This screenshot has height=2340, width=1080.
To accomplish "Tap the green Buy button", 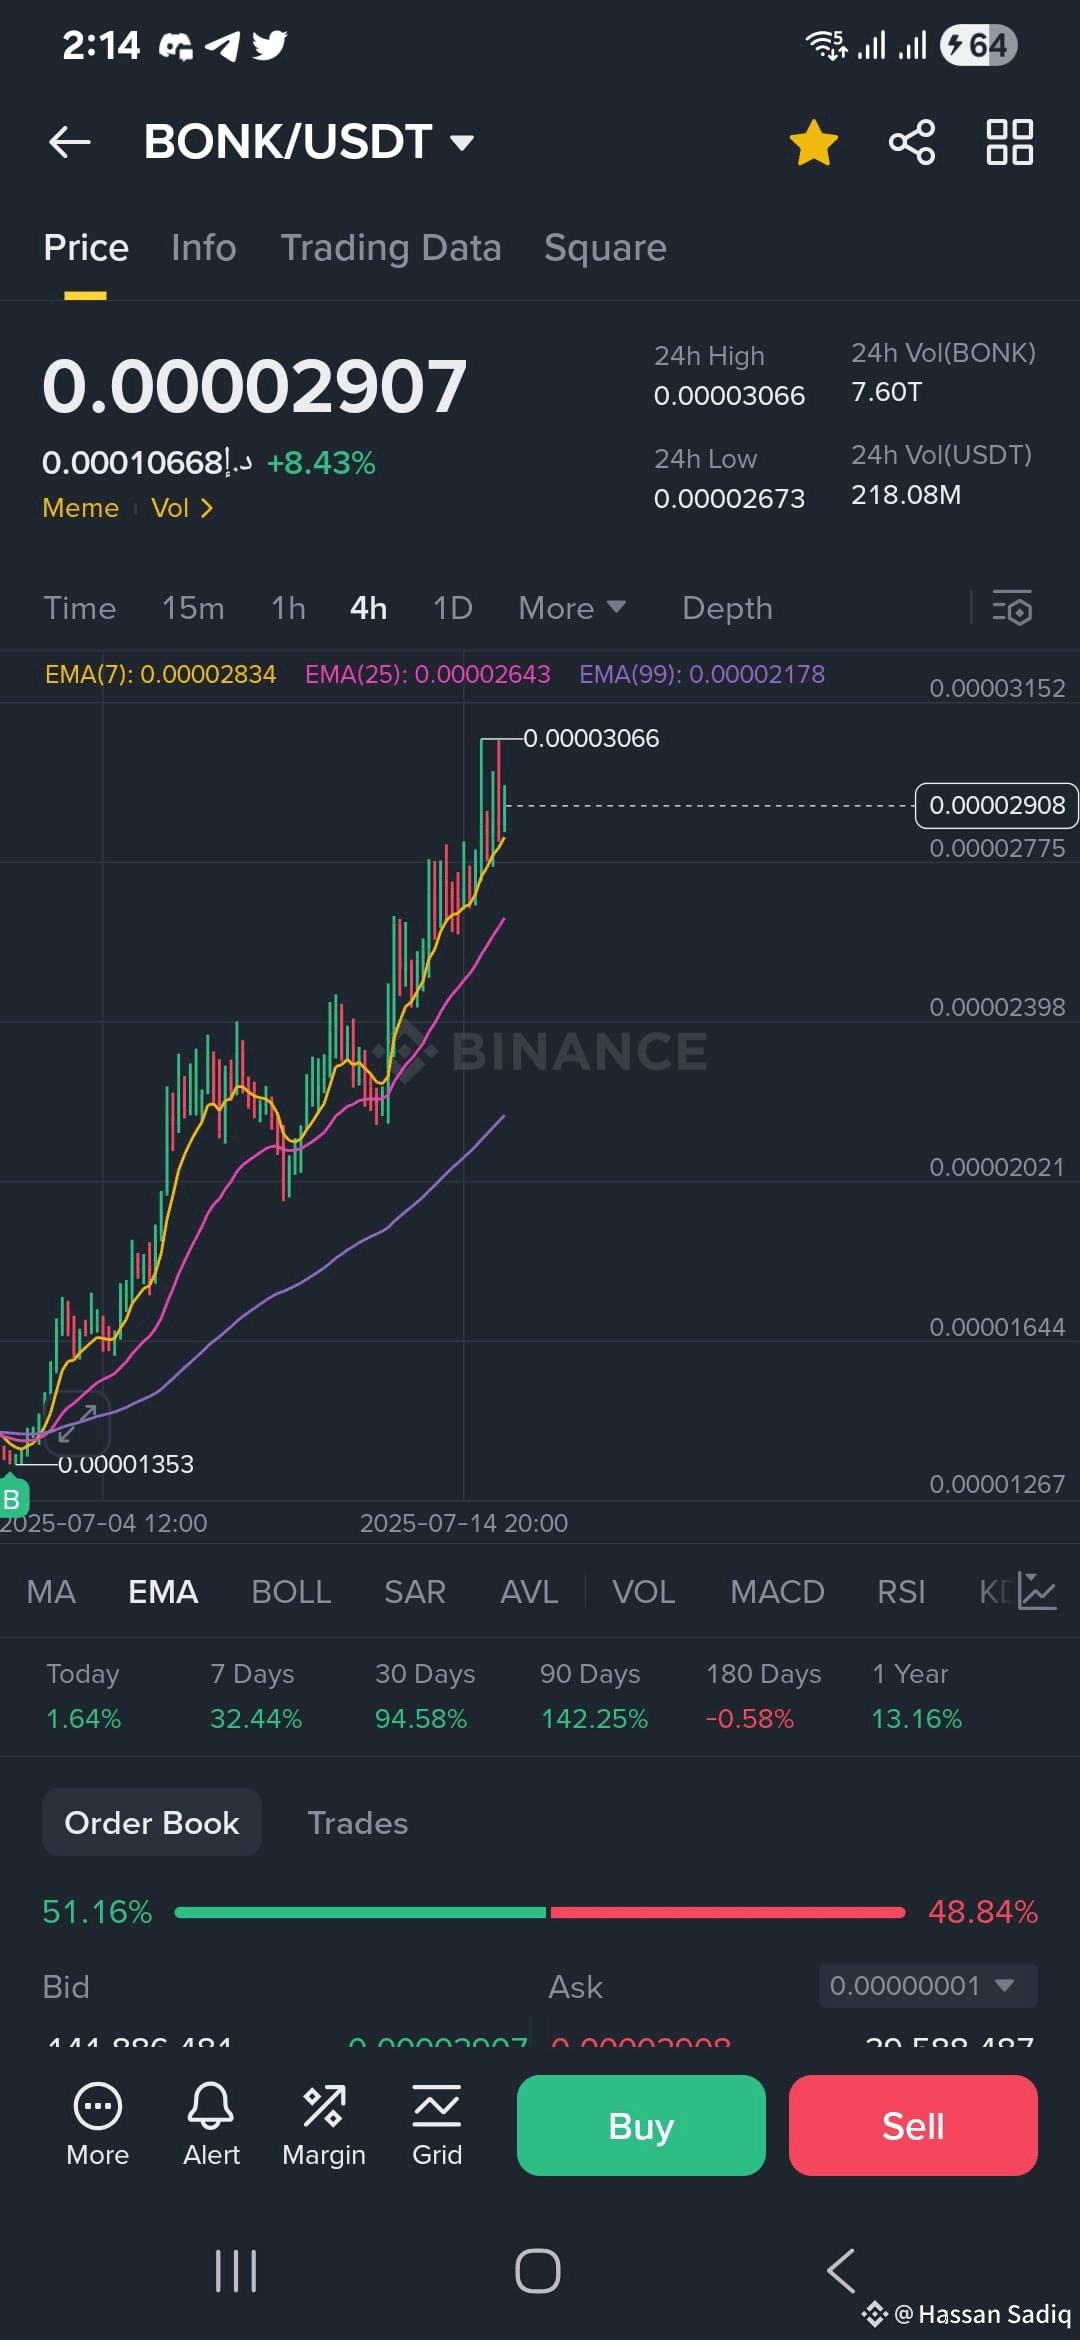I will [641, 2125].
